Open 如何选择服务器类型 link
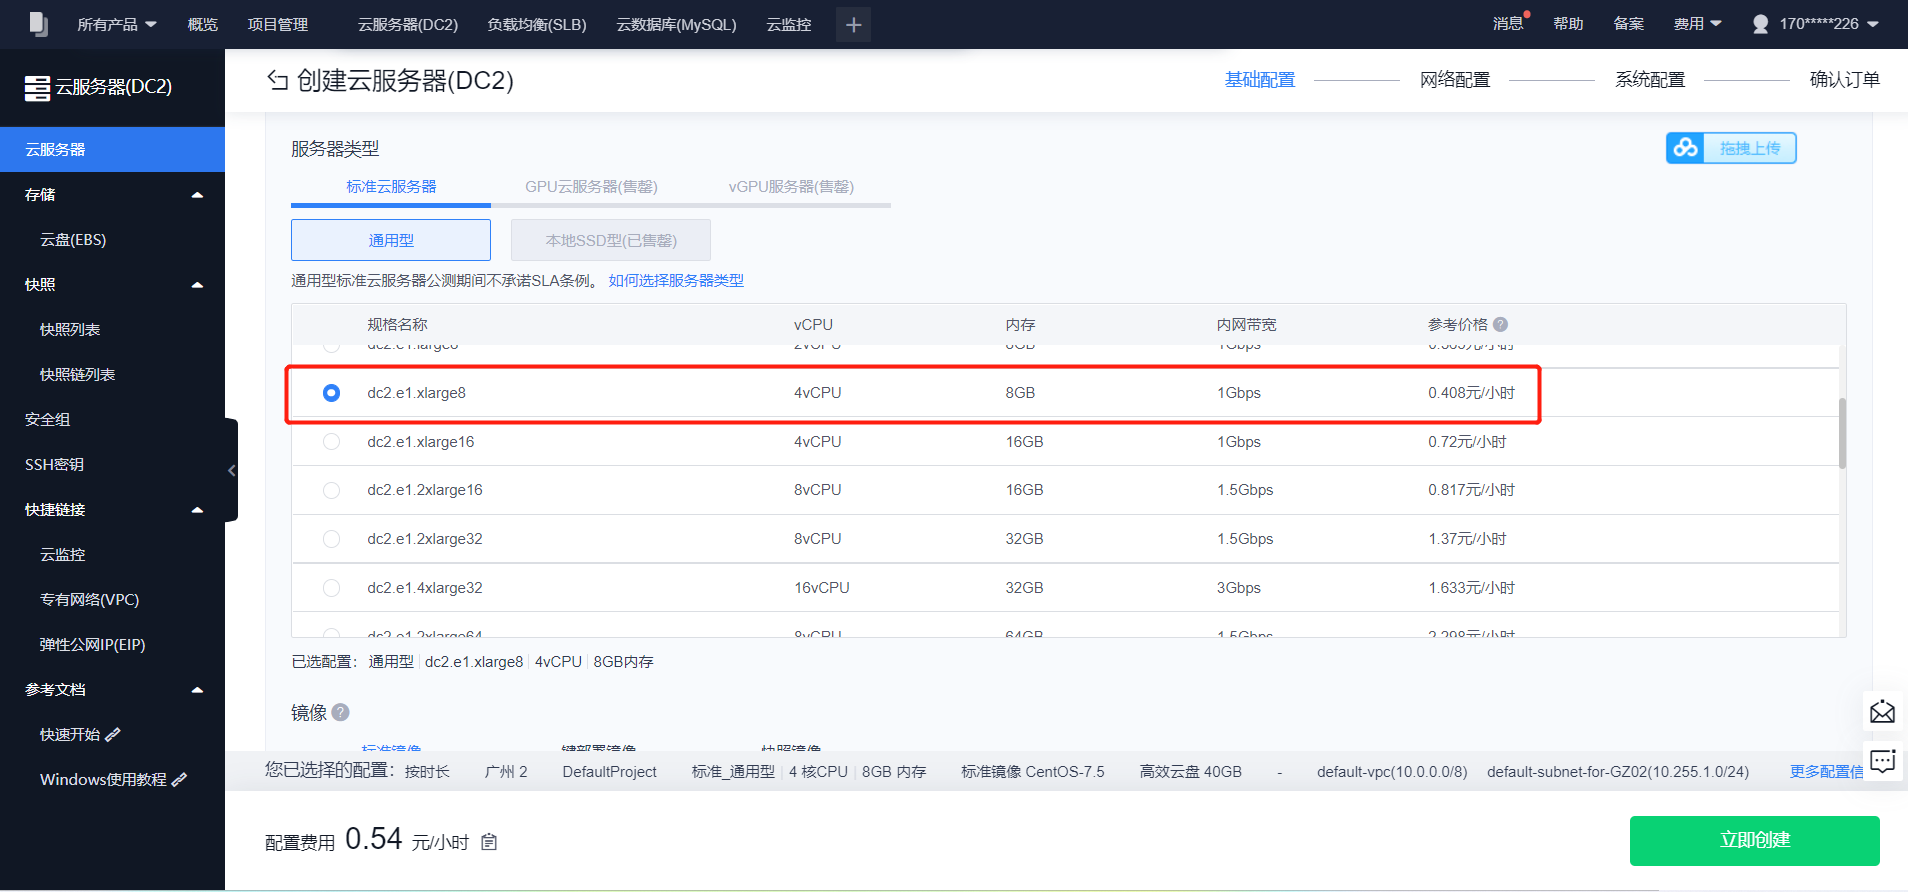This screenshot has height=892, width=1908. [x=676, y=281]
